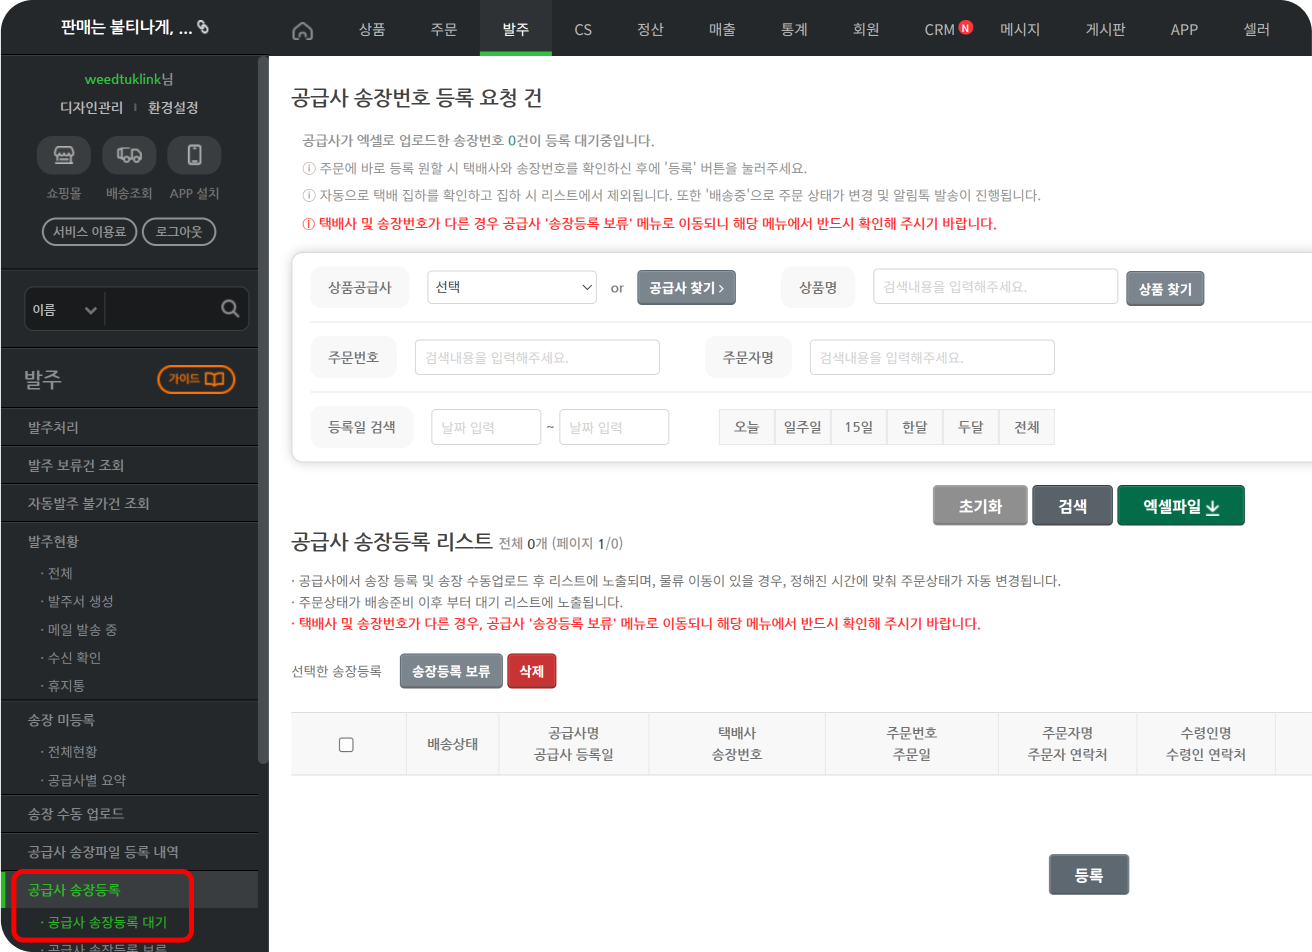Viewport: 1312px width, 952px height.
Task: Open the 가이드 book button
Action: pyautogui.click(x=196, y=380)
